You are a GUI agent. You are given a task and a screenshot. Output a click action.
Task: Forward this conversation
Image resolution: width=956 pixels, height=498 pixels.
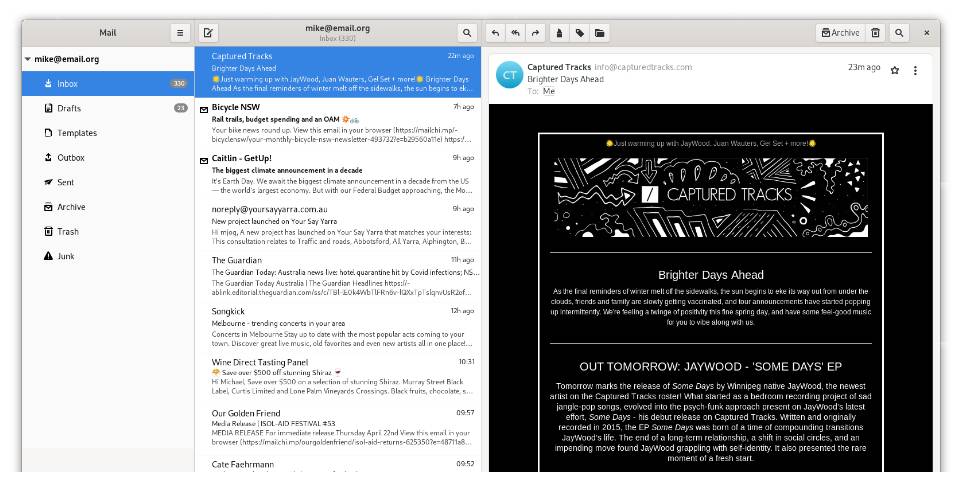[x=535, y=33]
